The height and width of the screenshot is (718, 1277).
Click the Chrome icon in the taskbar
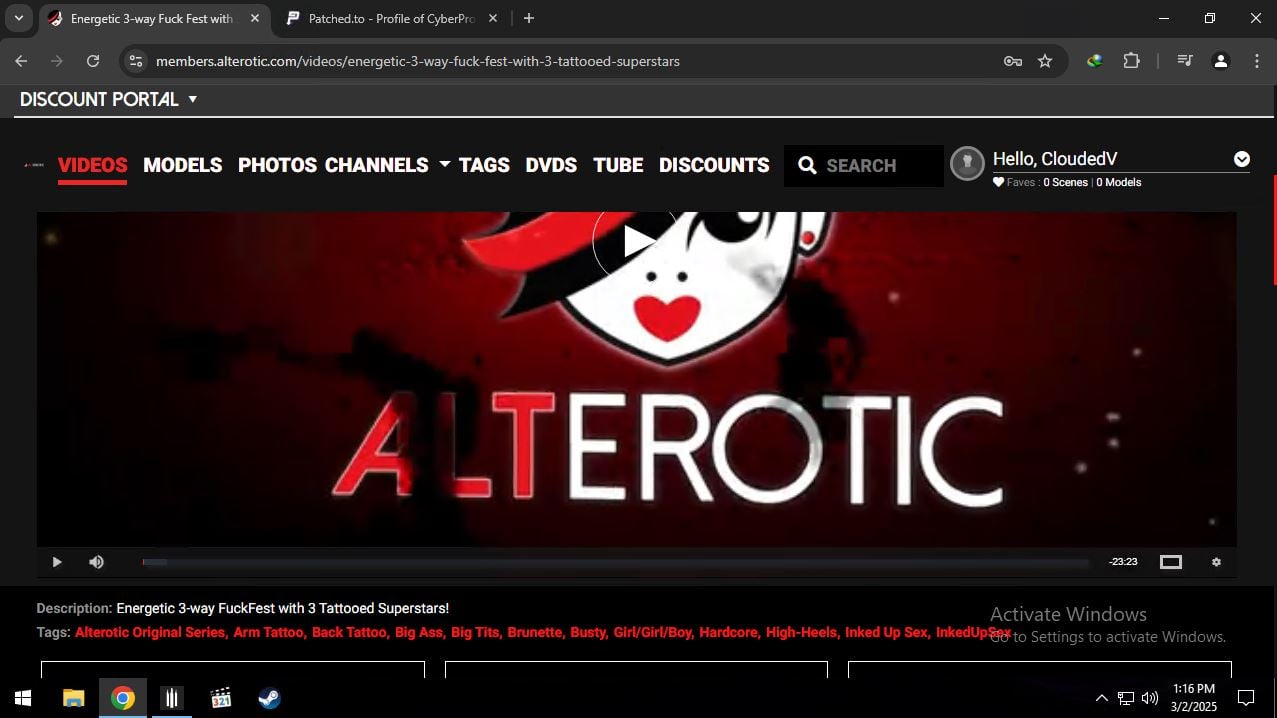tap(123, 698)
